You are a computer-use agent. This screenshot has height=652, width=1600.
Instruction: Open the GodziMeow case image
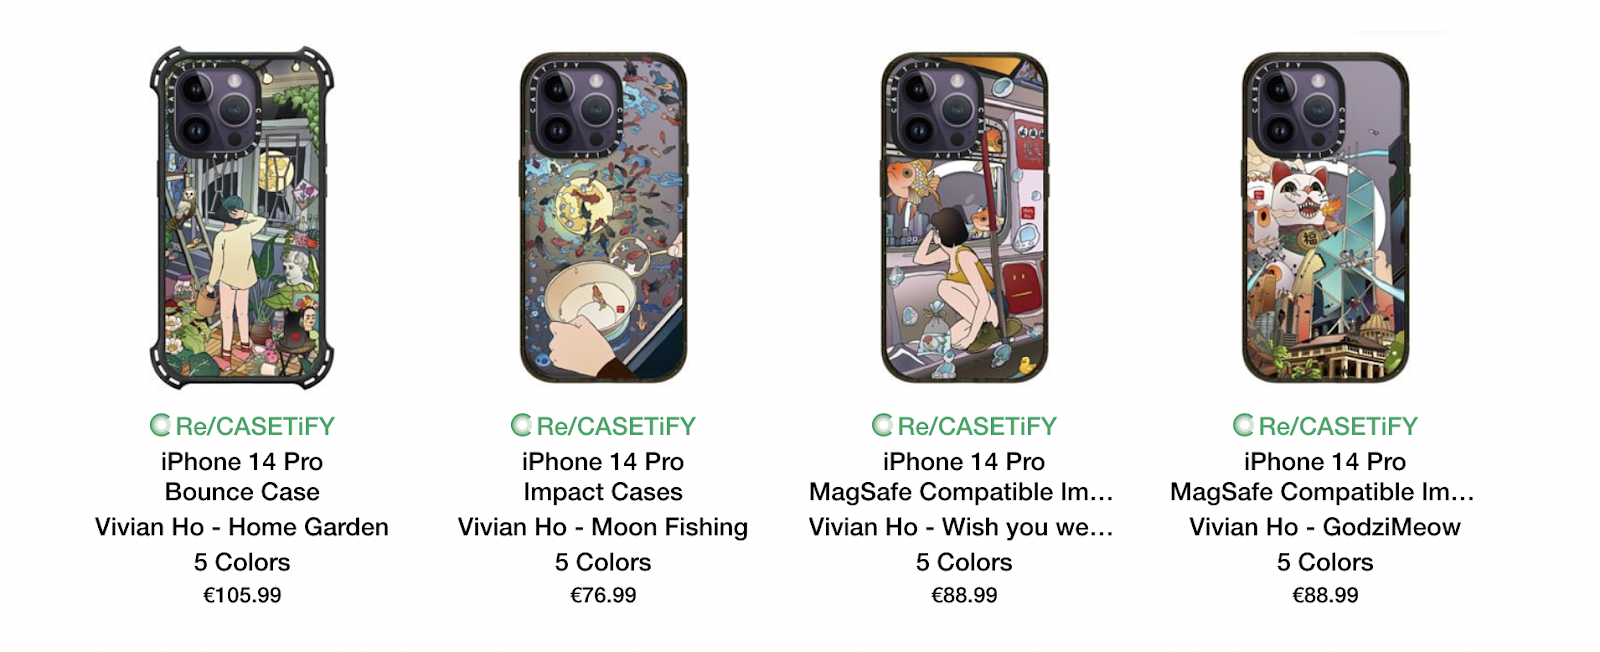1325,217
